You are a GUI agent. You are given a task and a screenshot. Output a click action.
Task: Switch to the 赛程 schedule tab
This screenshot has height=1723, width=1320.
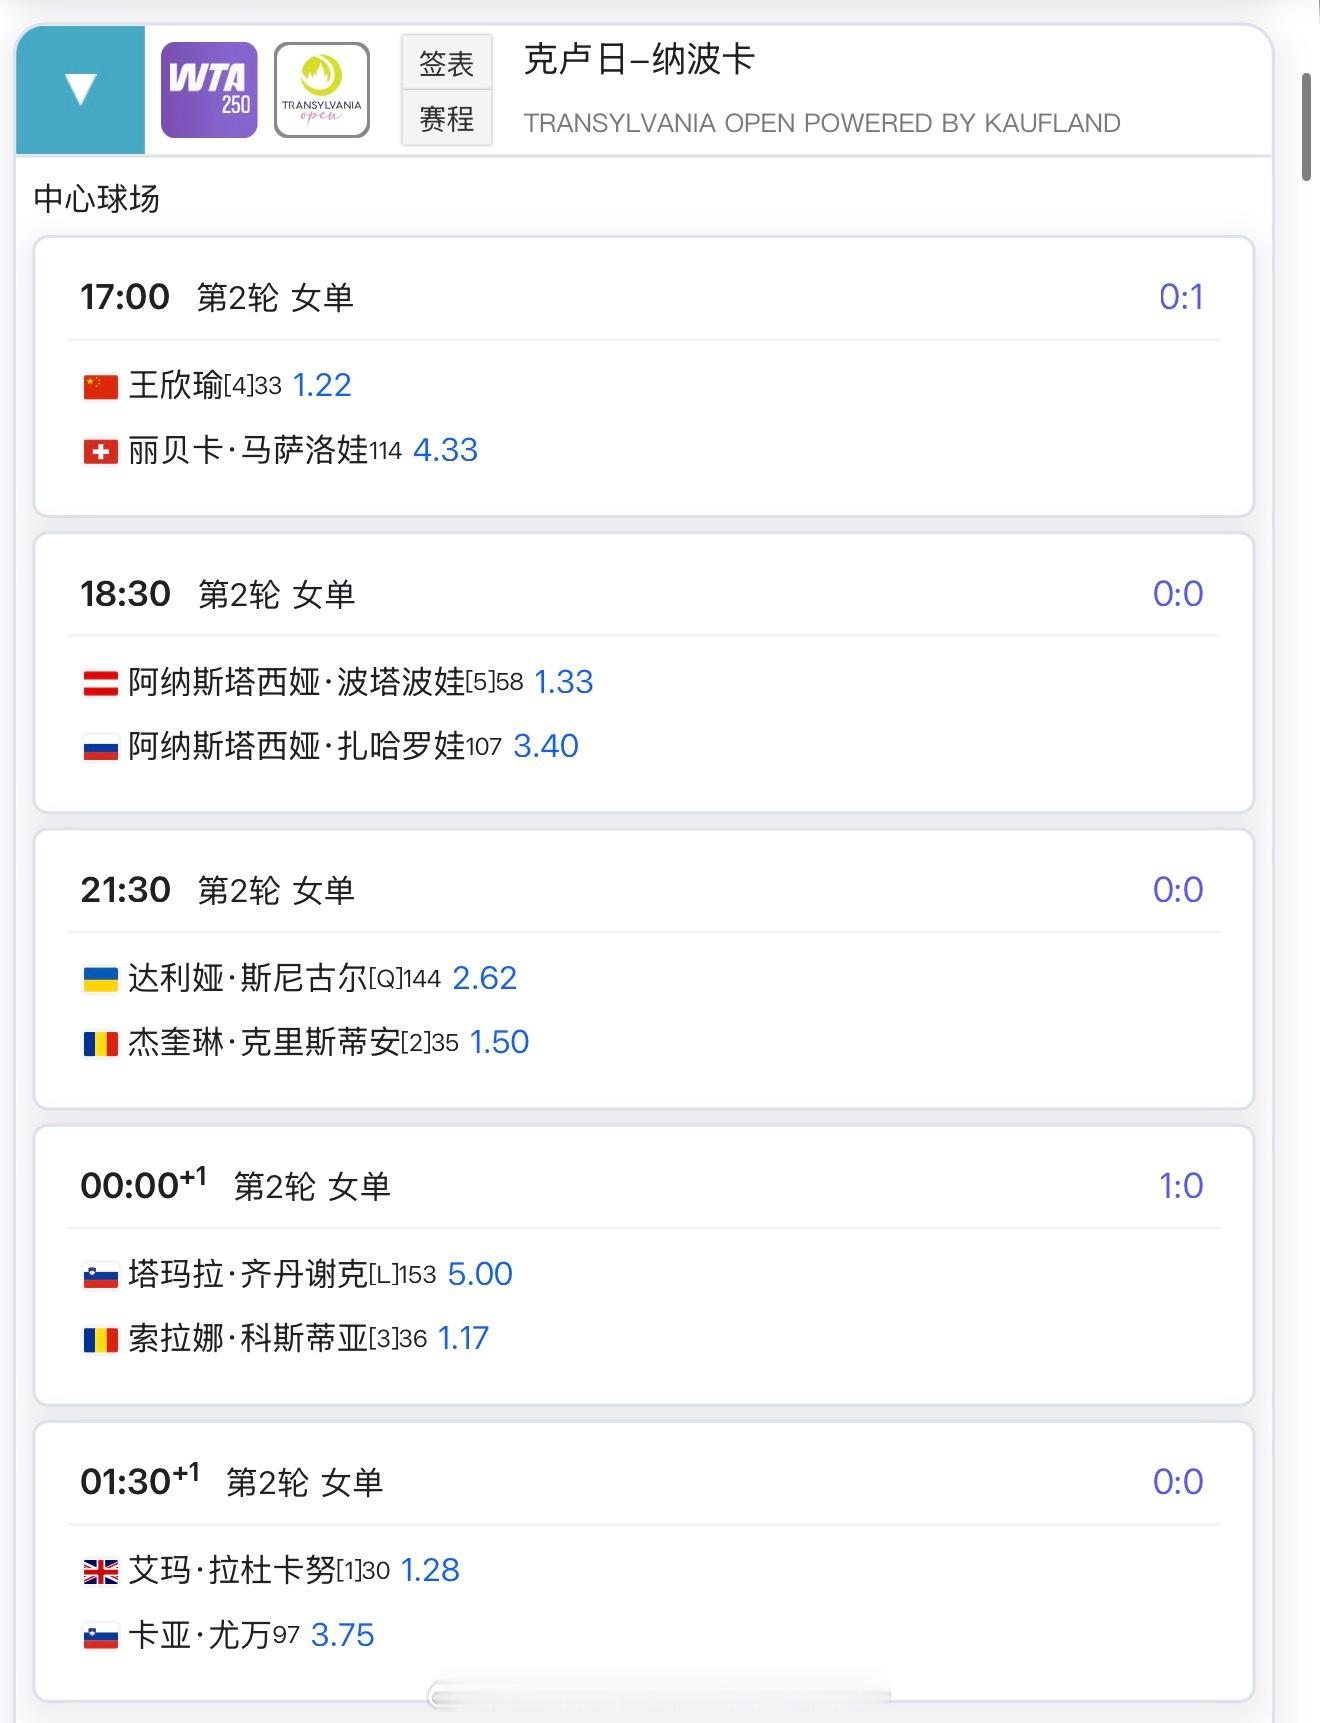pyautogui.click(x=447, y=119)
